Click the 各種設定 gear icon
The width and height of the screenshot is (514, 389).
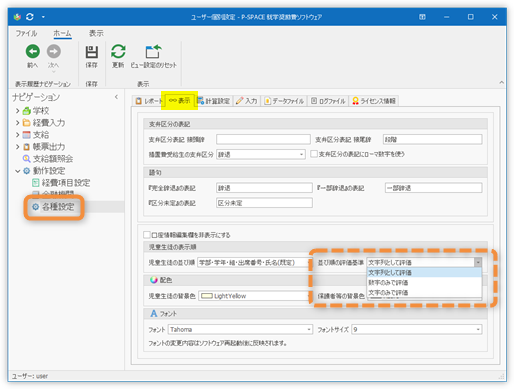(x=36, y=207)
